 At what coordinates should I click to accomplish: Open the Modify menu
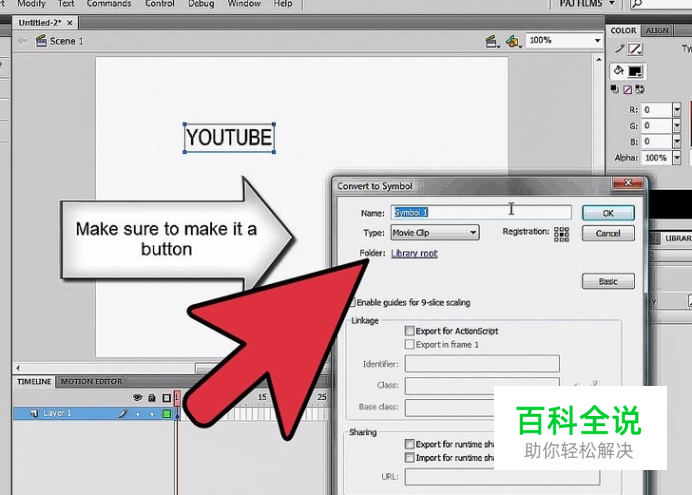[31, 4]
